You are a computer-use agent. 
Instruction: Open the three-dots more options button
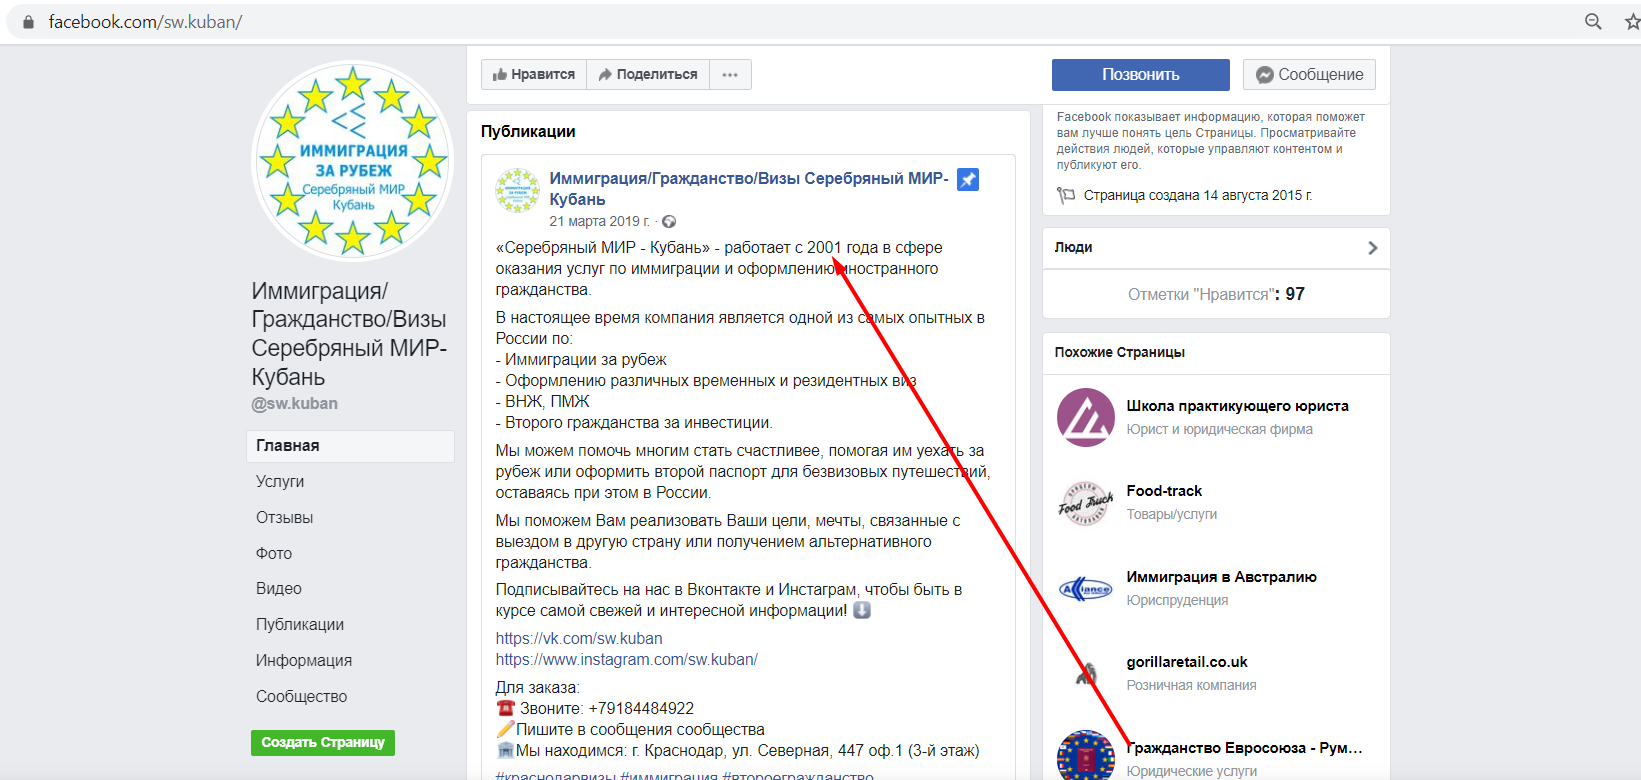tap(730, 74)
